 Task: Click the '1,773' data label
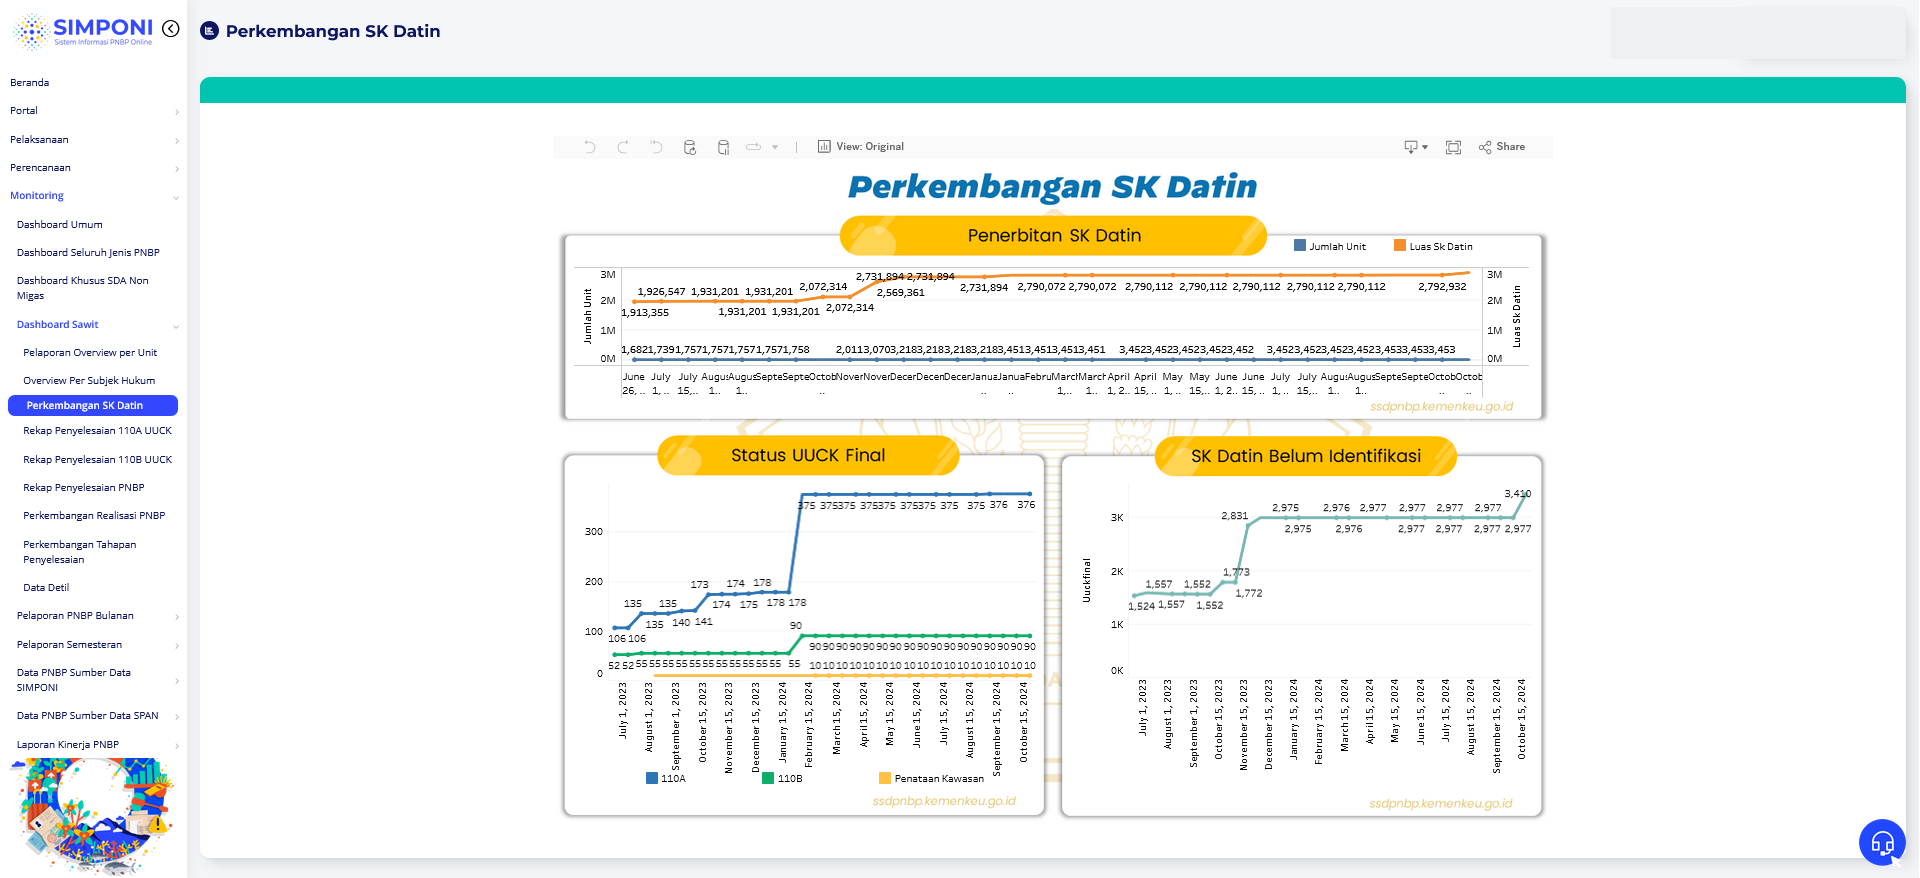(1236, 573)
